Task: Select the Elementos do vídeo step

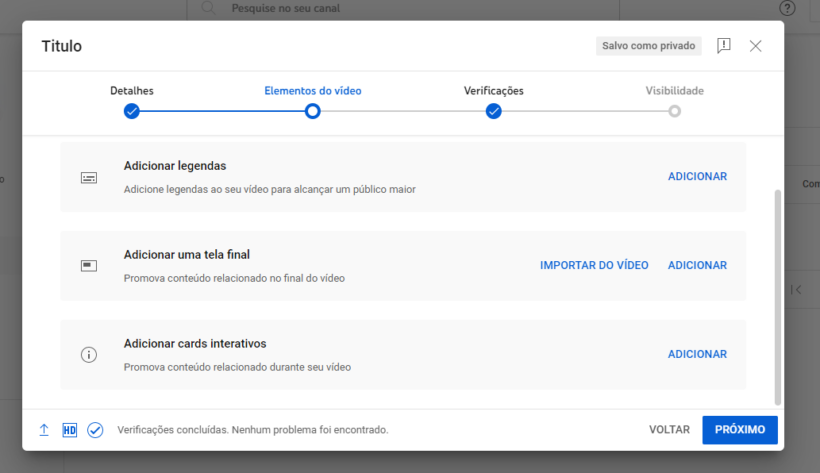Action: pos(313,91)
